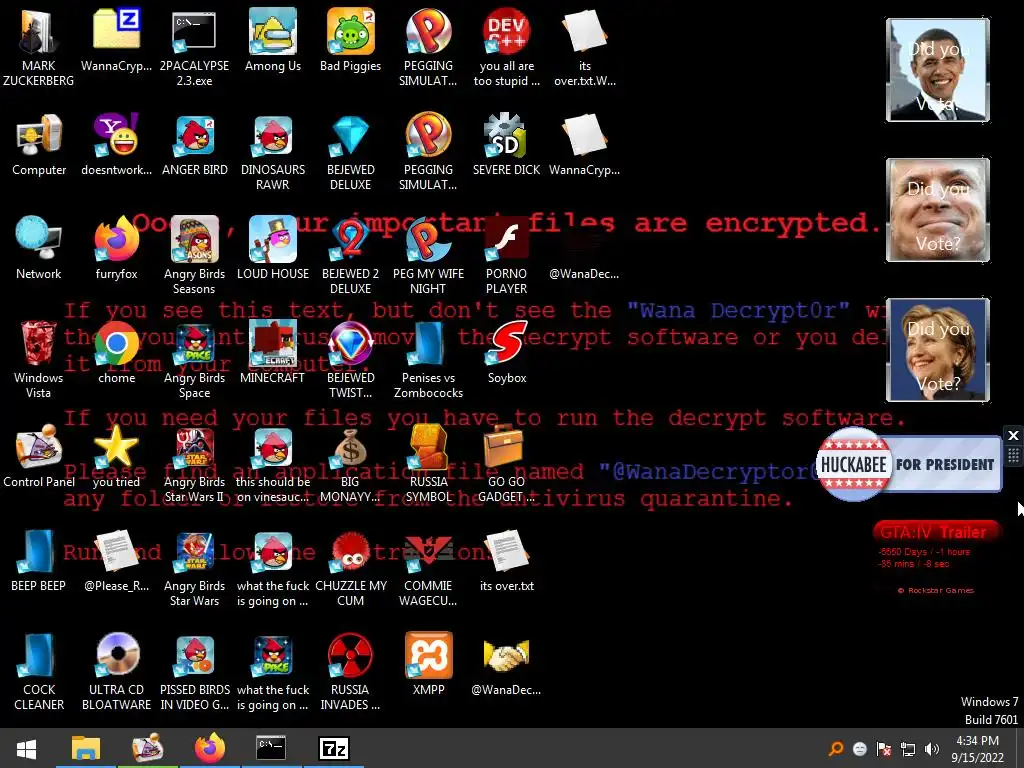The image size is (1024, 768).
Task: Close the Huckabee gadget with X
Action: (1013, 435)
